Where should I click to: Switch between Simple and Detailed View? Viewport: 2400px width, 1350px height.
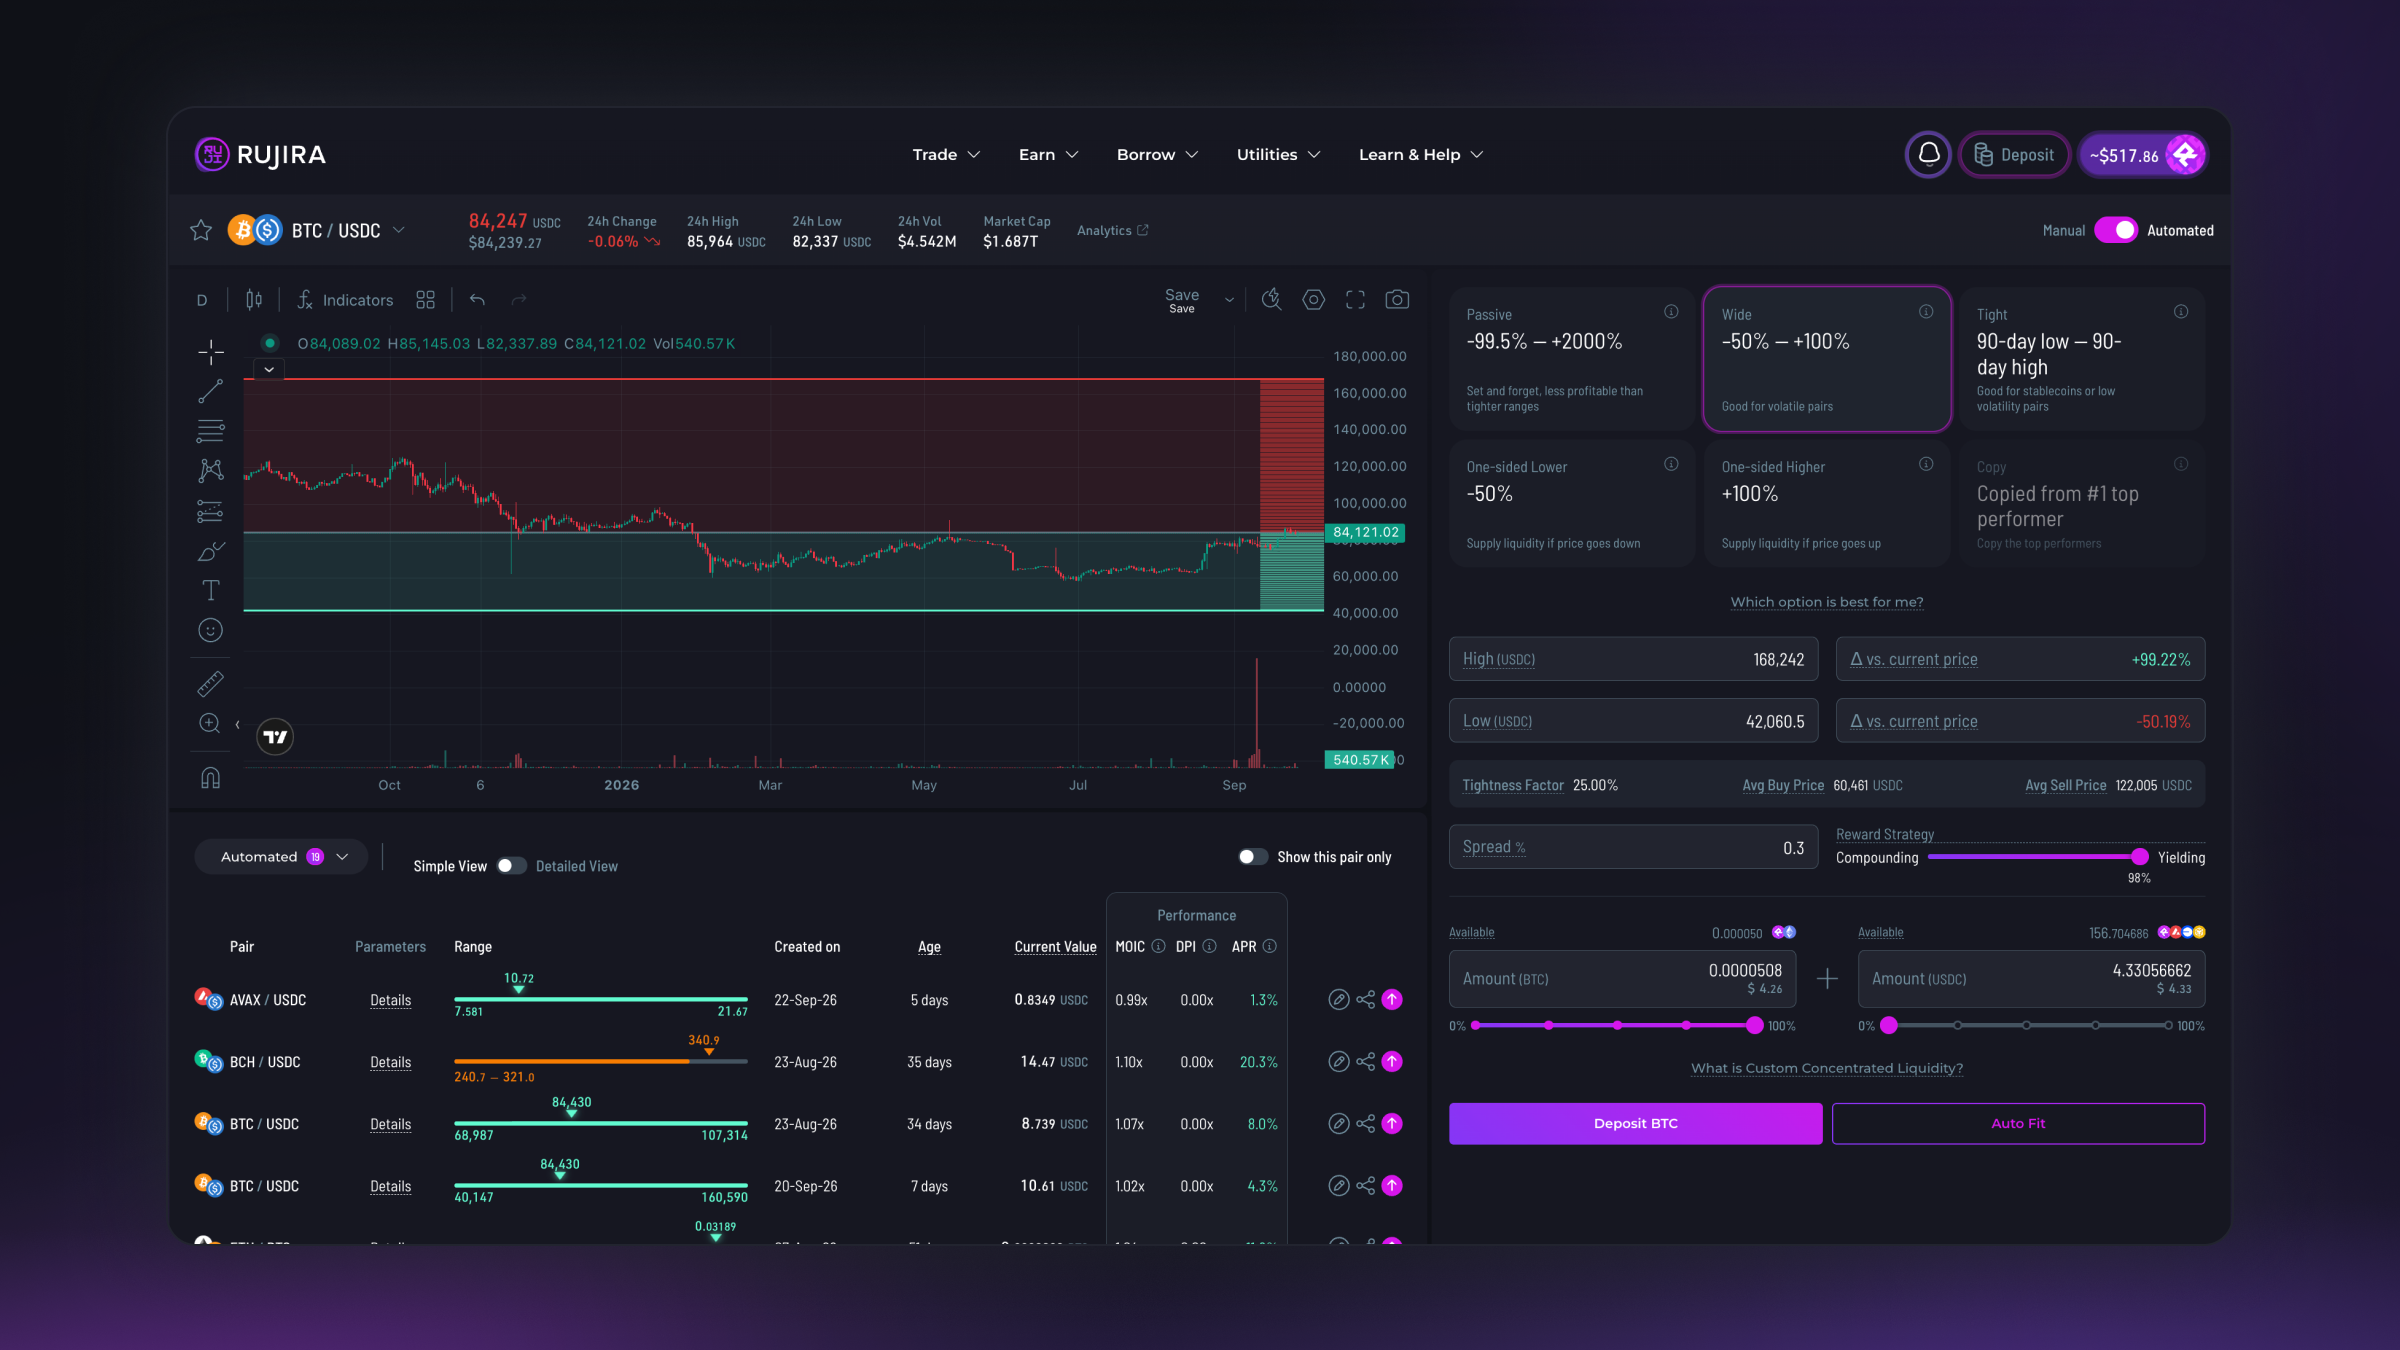tap(511, 866)
